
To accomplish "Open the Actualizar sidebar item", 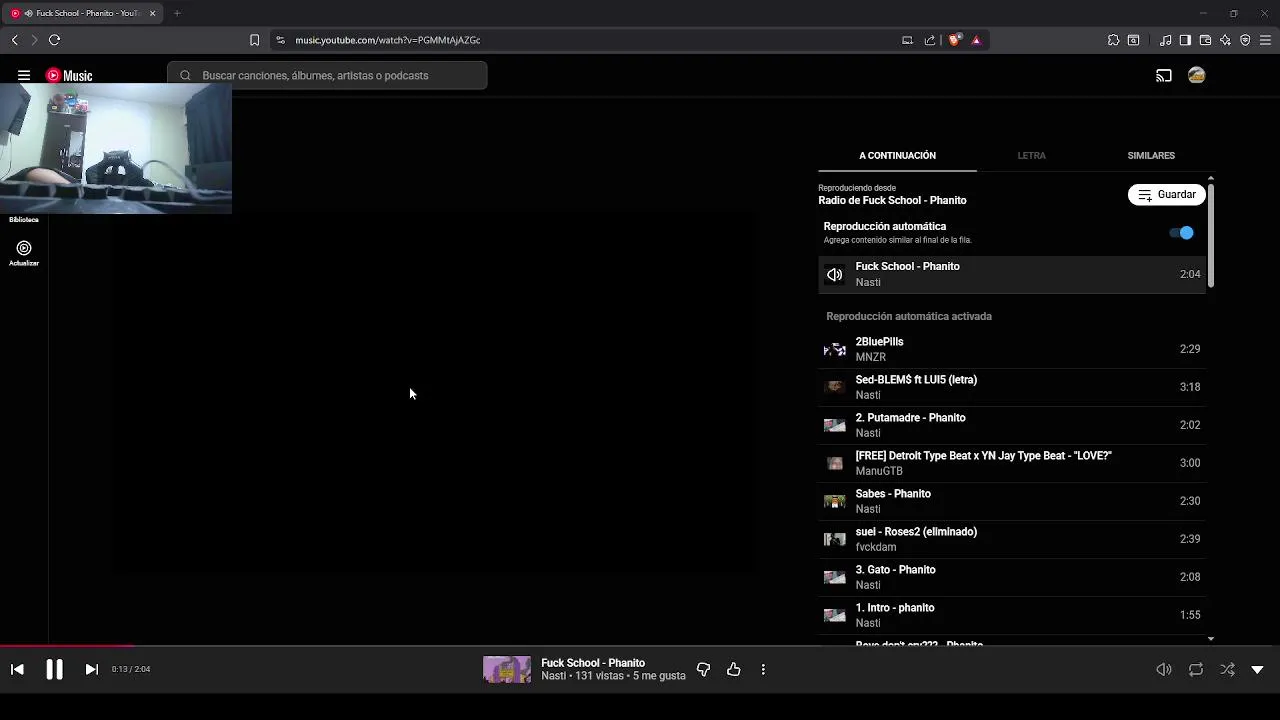I will pos(24,253).
